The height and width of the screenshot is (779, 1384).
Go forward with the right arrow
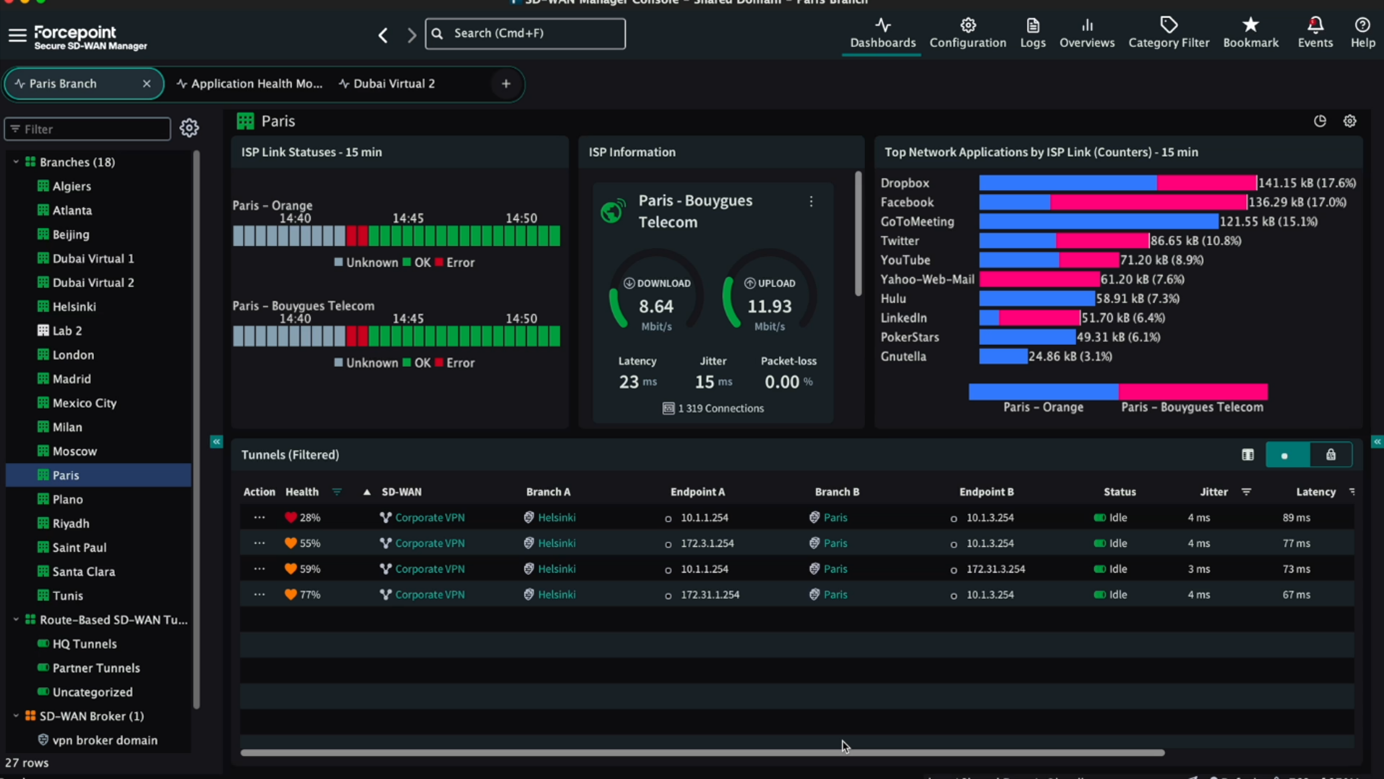[411, 35]
